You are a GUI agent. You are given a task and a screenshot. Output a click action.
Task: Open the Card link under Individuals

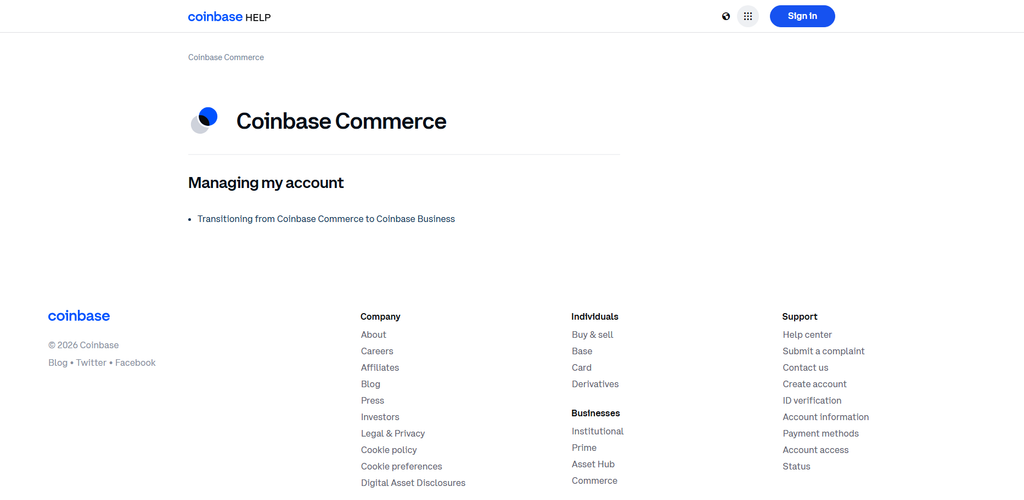[581, 367]
